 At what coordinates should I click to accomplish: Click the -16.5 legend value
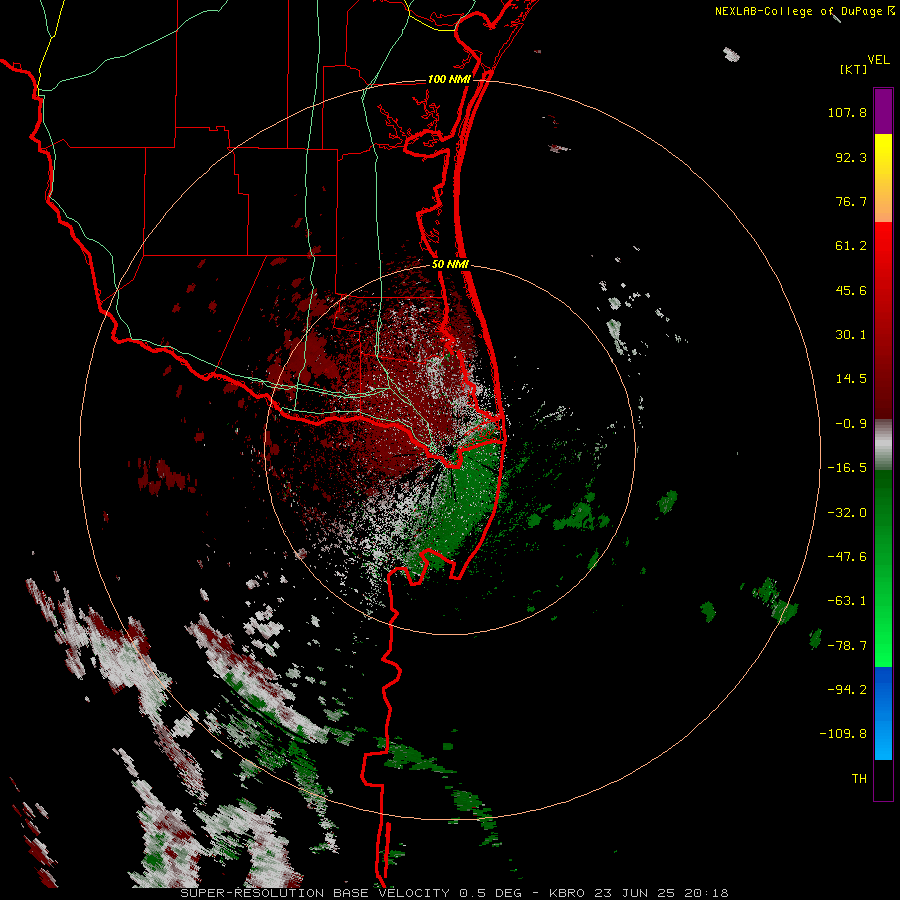tap(847, 468)
